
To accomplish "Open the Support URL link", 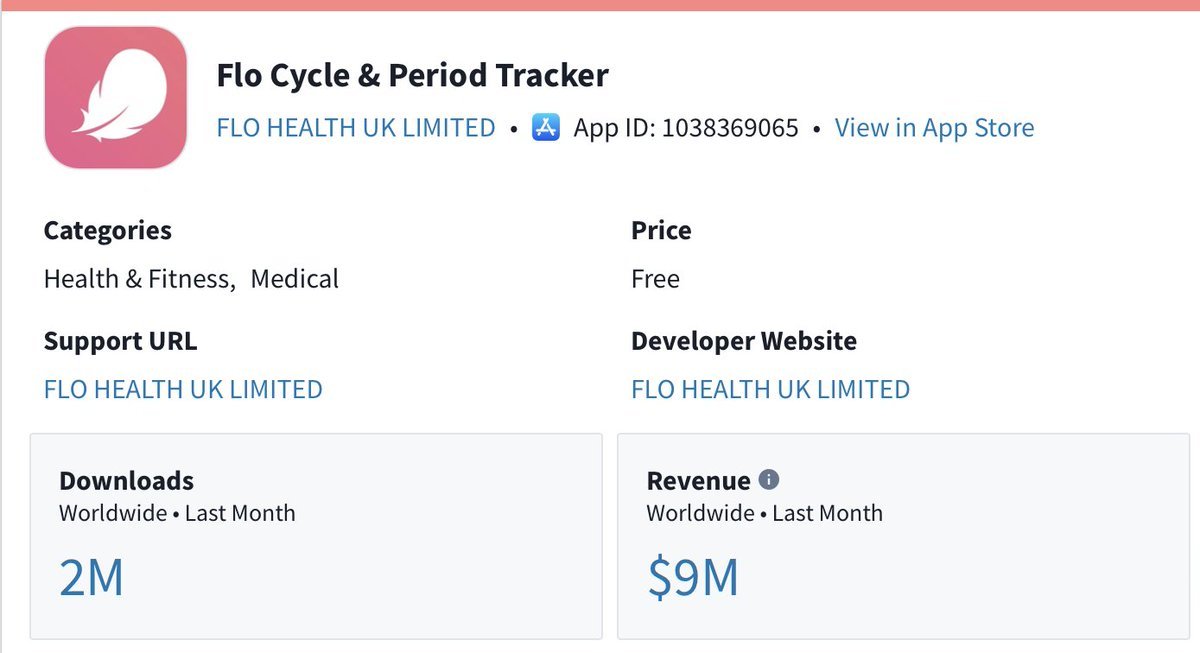I will pos(183,389).
